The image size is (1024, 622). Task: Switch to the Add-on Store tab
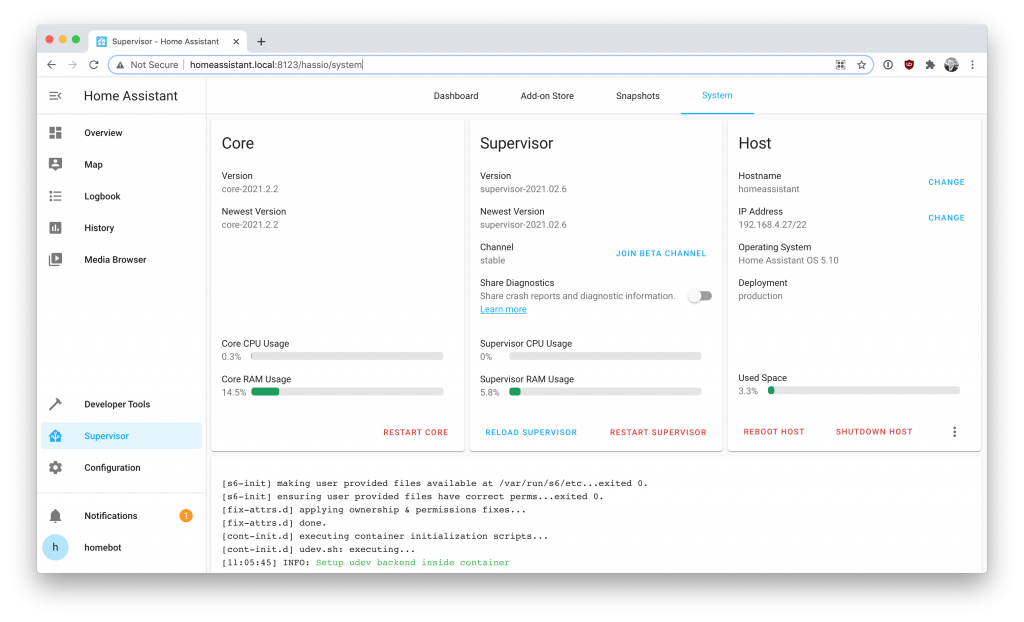coord(547,96)
